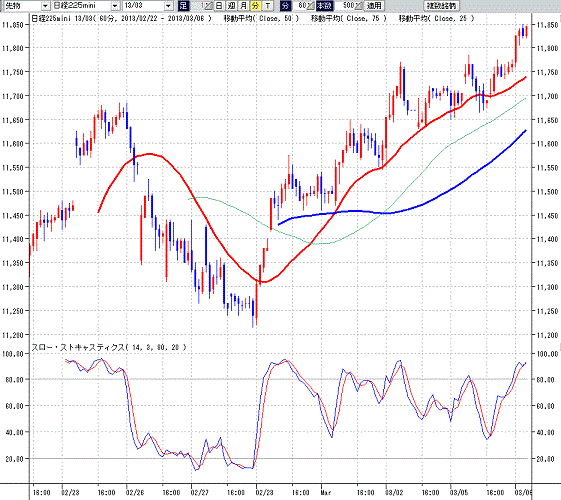This screenshot has height=500, width=561.
Task: Click the minutes field showing 60
Action: pyautogui.click(x=299, y=6)
